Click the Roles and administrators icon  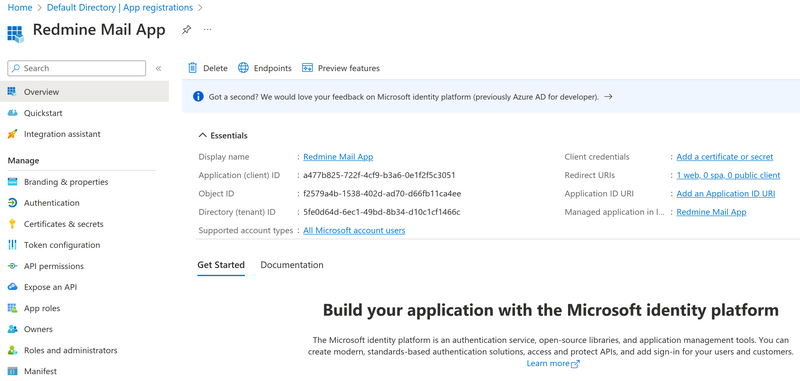[13, 350]
